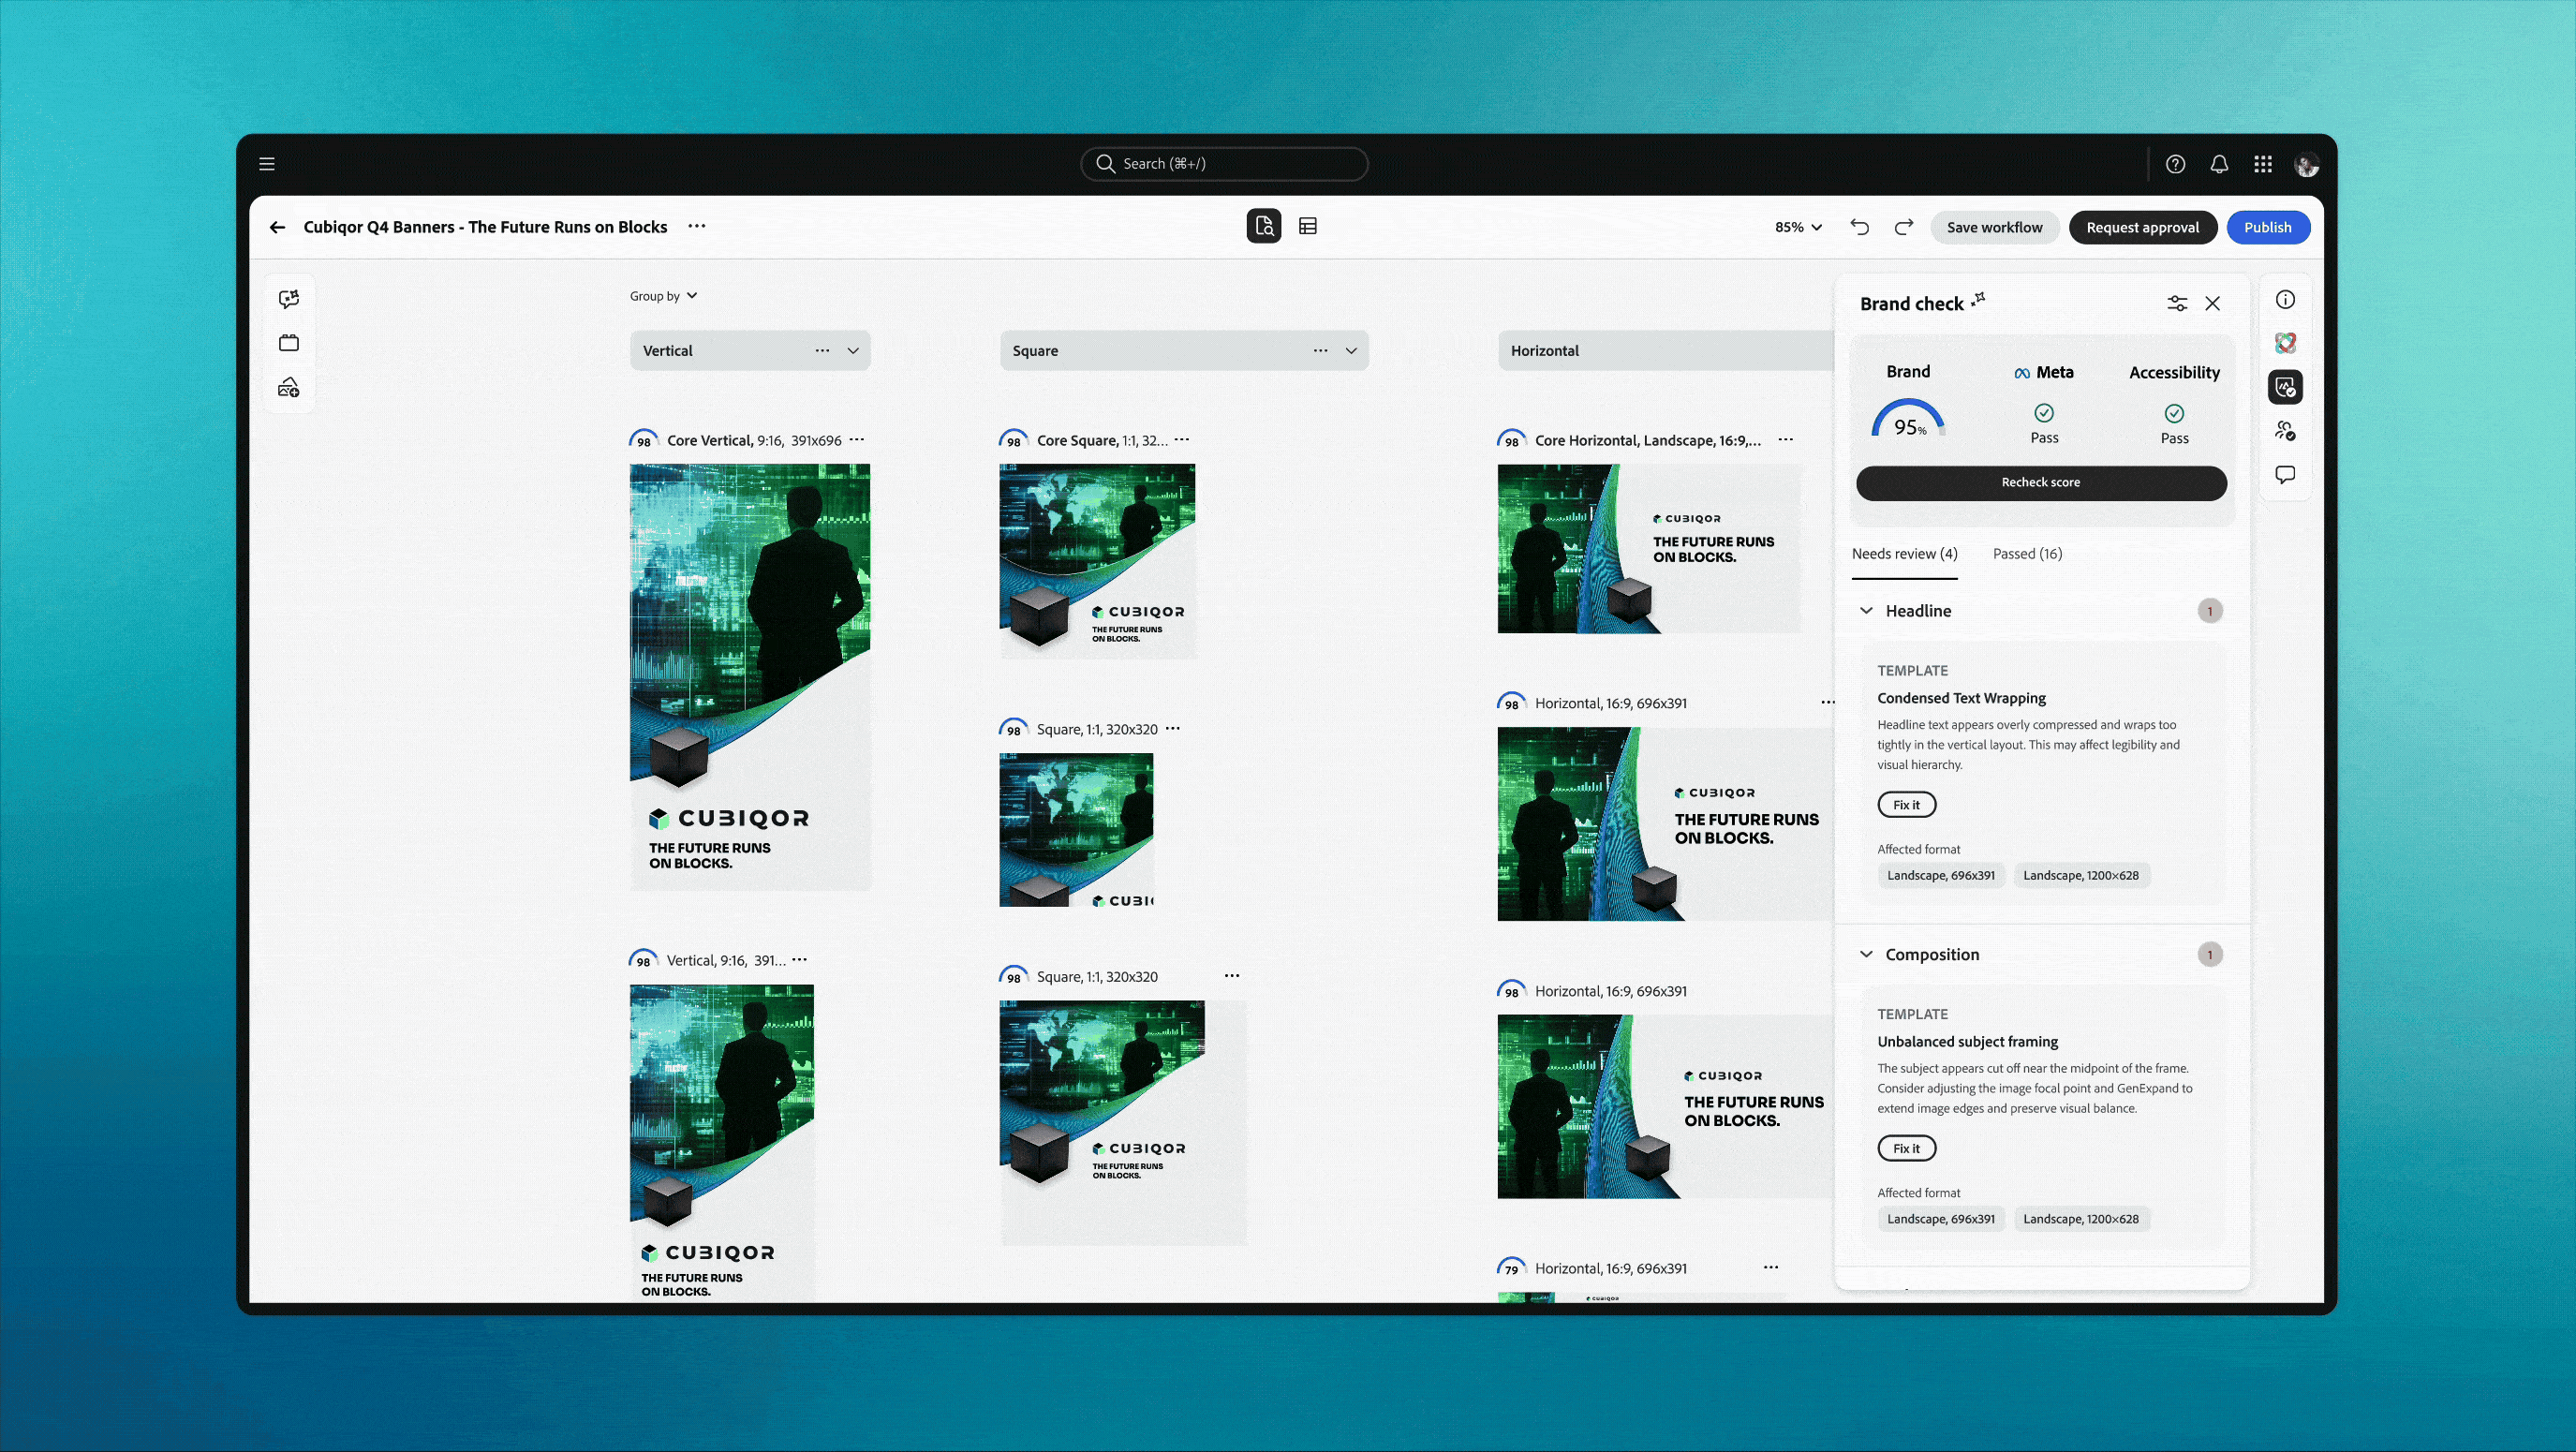The height and width of the screenshot is (1452, 2576).
Task: Toggle the document preview view mode
Action: click(1263, 226)
